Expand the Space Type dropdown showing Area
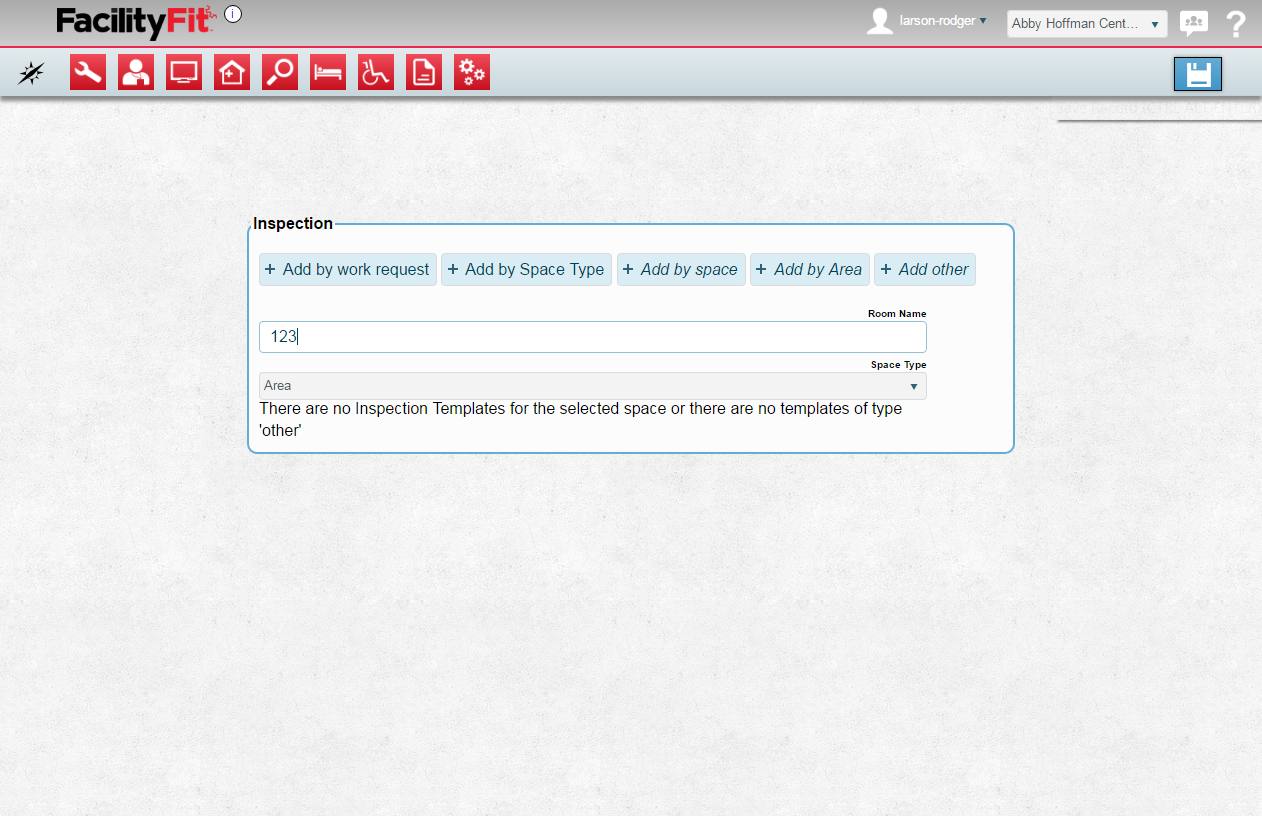1262x816 pixels. point(592,386)
